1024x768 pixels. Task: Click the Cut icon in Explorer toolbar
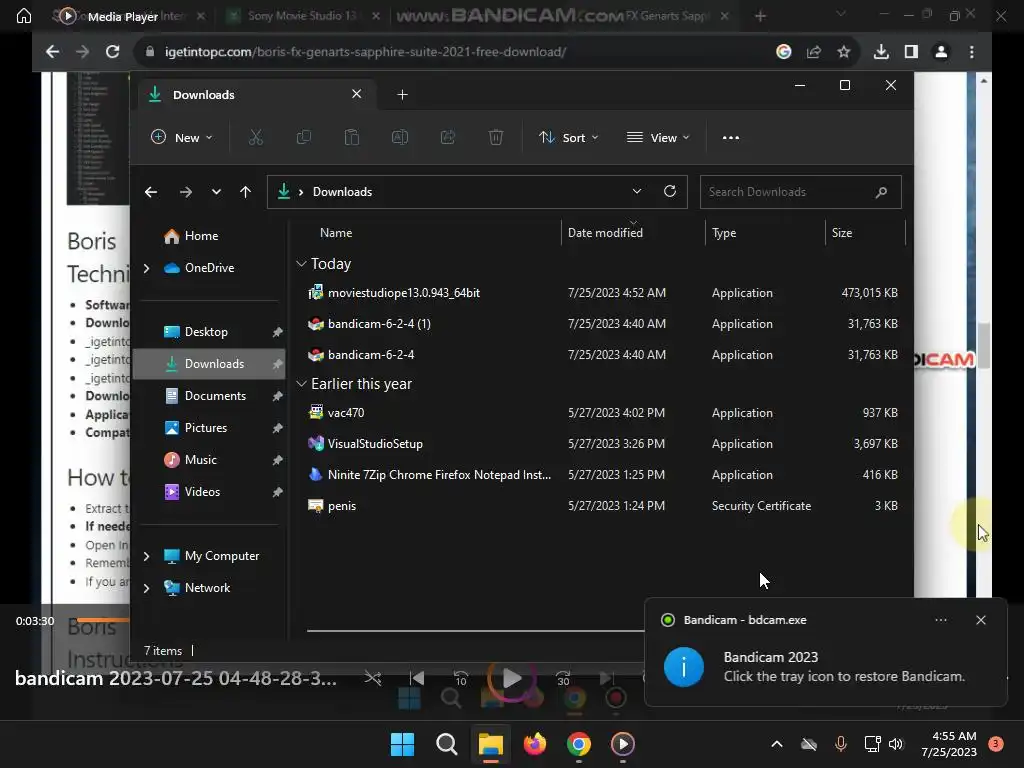pos(255,137)
